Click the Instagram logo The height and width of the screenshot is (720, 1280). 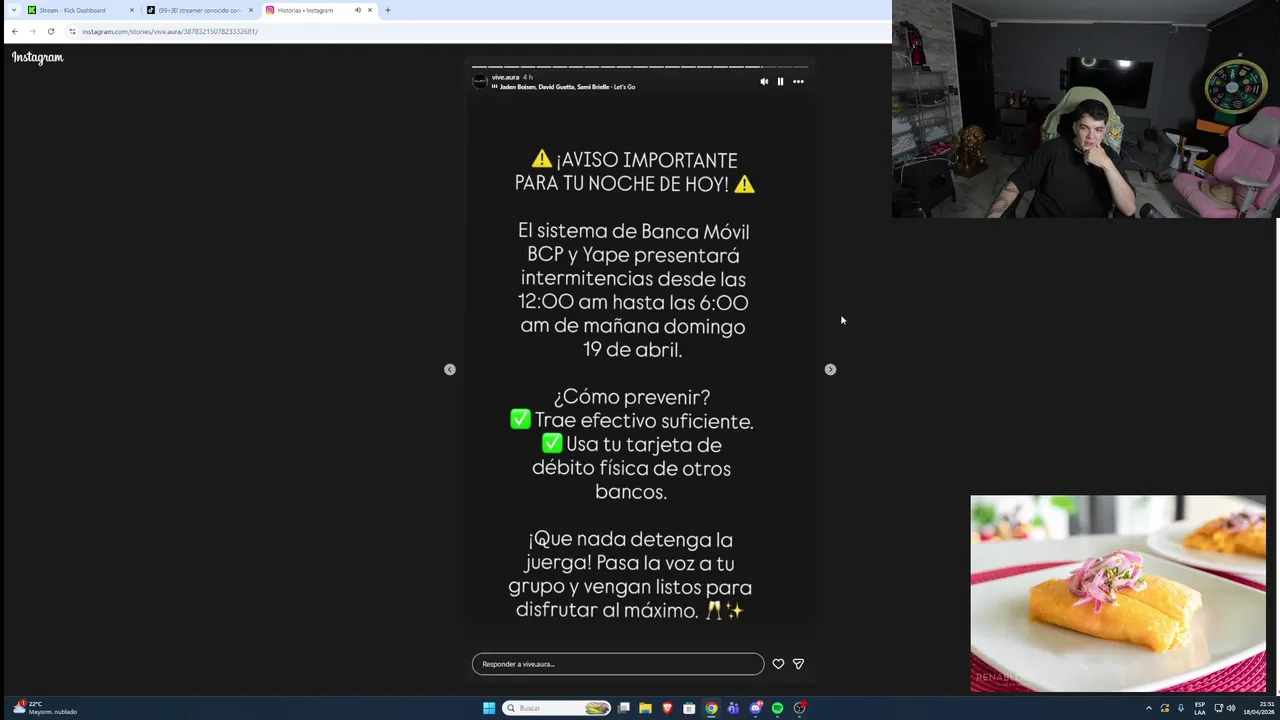tap(37, 58)
